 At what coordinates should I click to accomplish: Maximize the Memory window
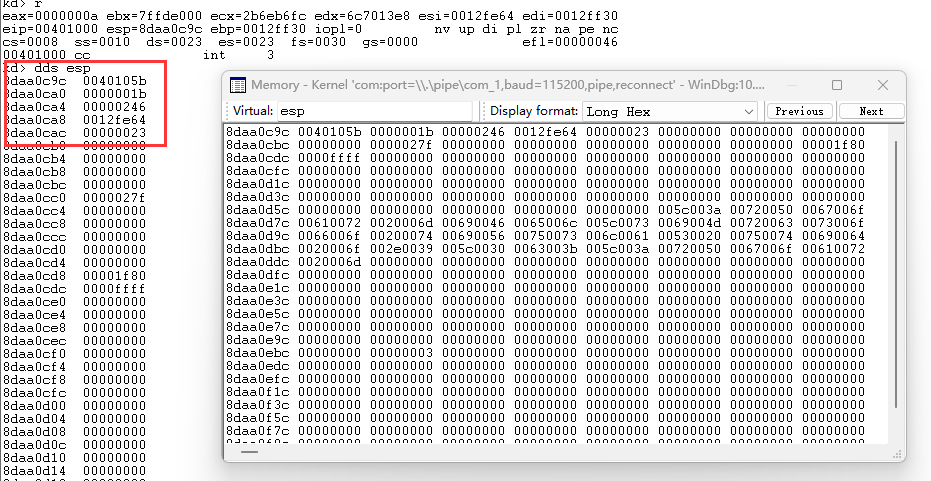tap(837, 86)
